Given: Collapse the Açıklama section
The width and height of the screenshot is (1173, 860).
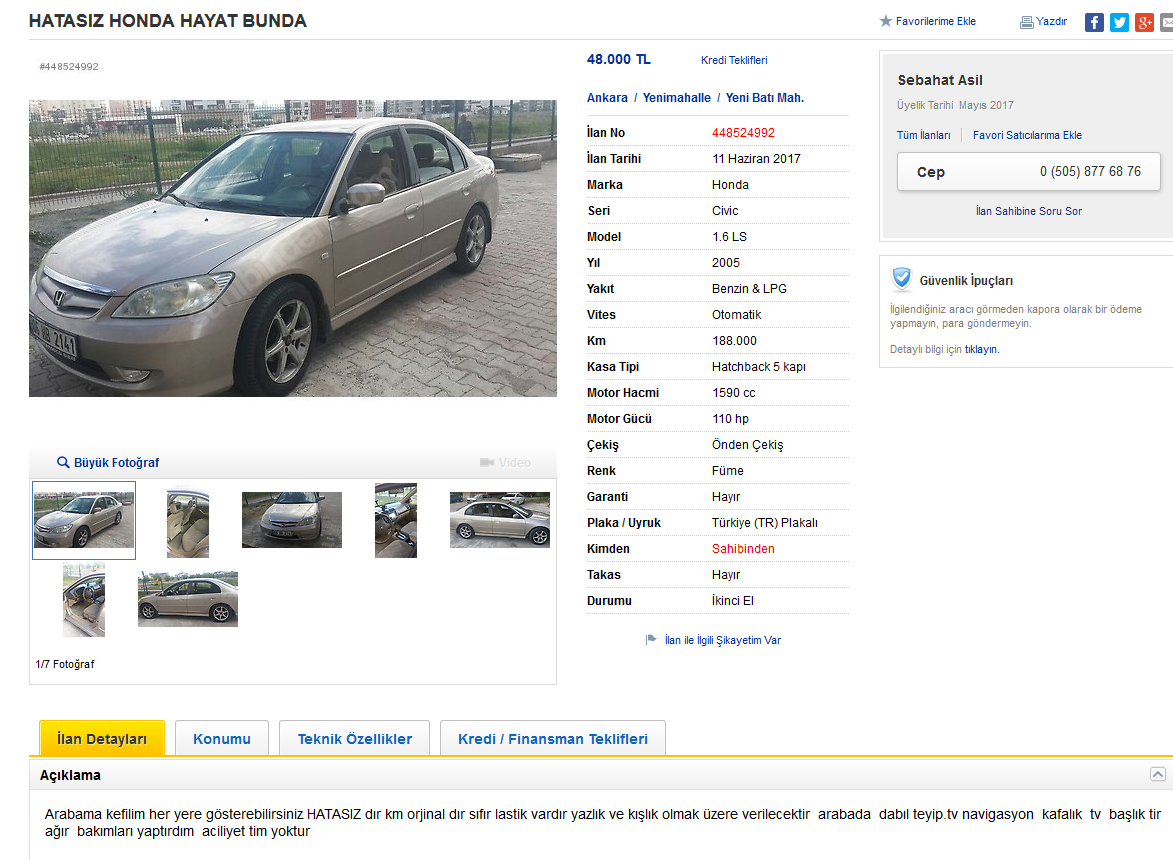Looking at the screenshot, I should coord(1157,775).
